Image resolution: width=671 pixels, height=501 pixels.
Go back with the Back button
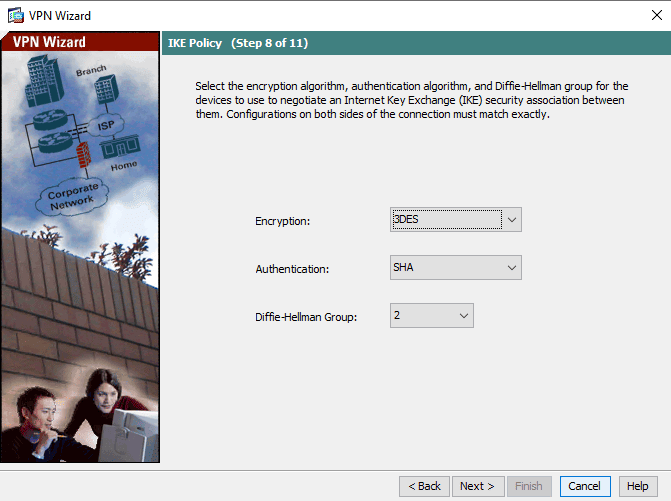point(424,486)
